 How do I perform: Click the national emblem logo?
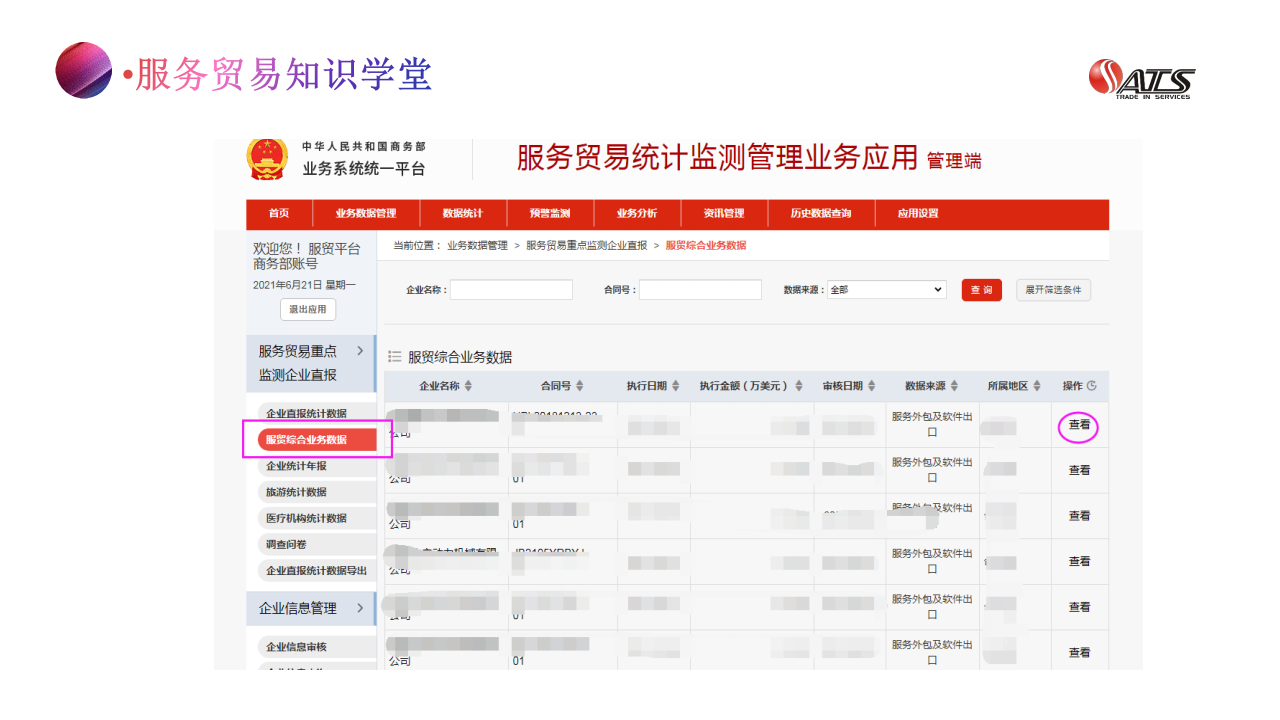pos(267,158)
